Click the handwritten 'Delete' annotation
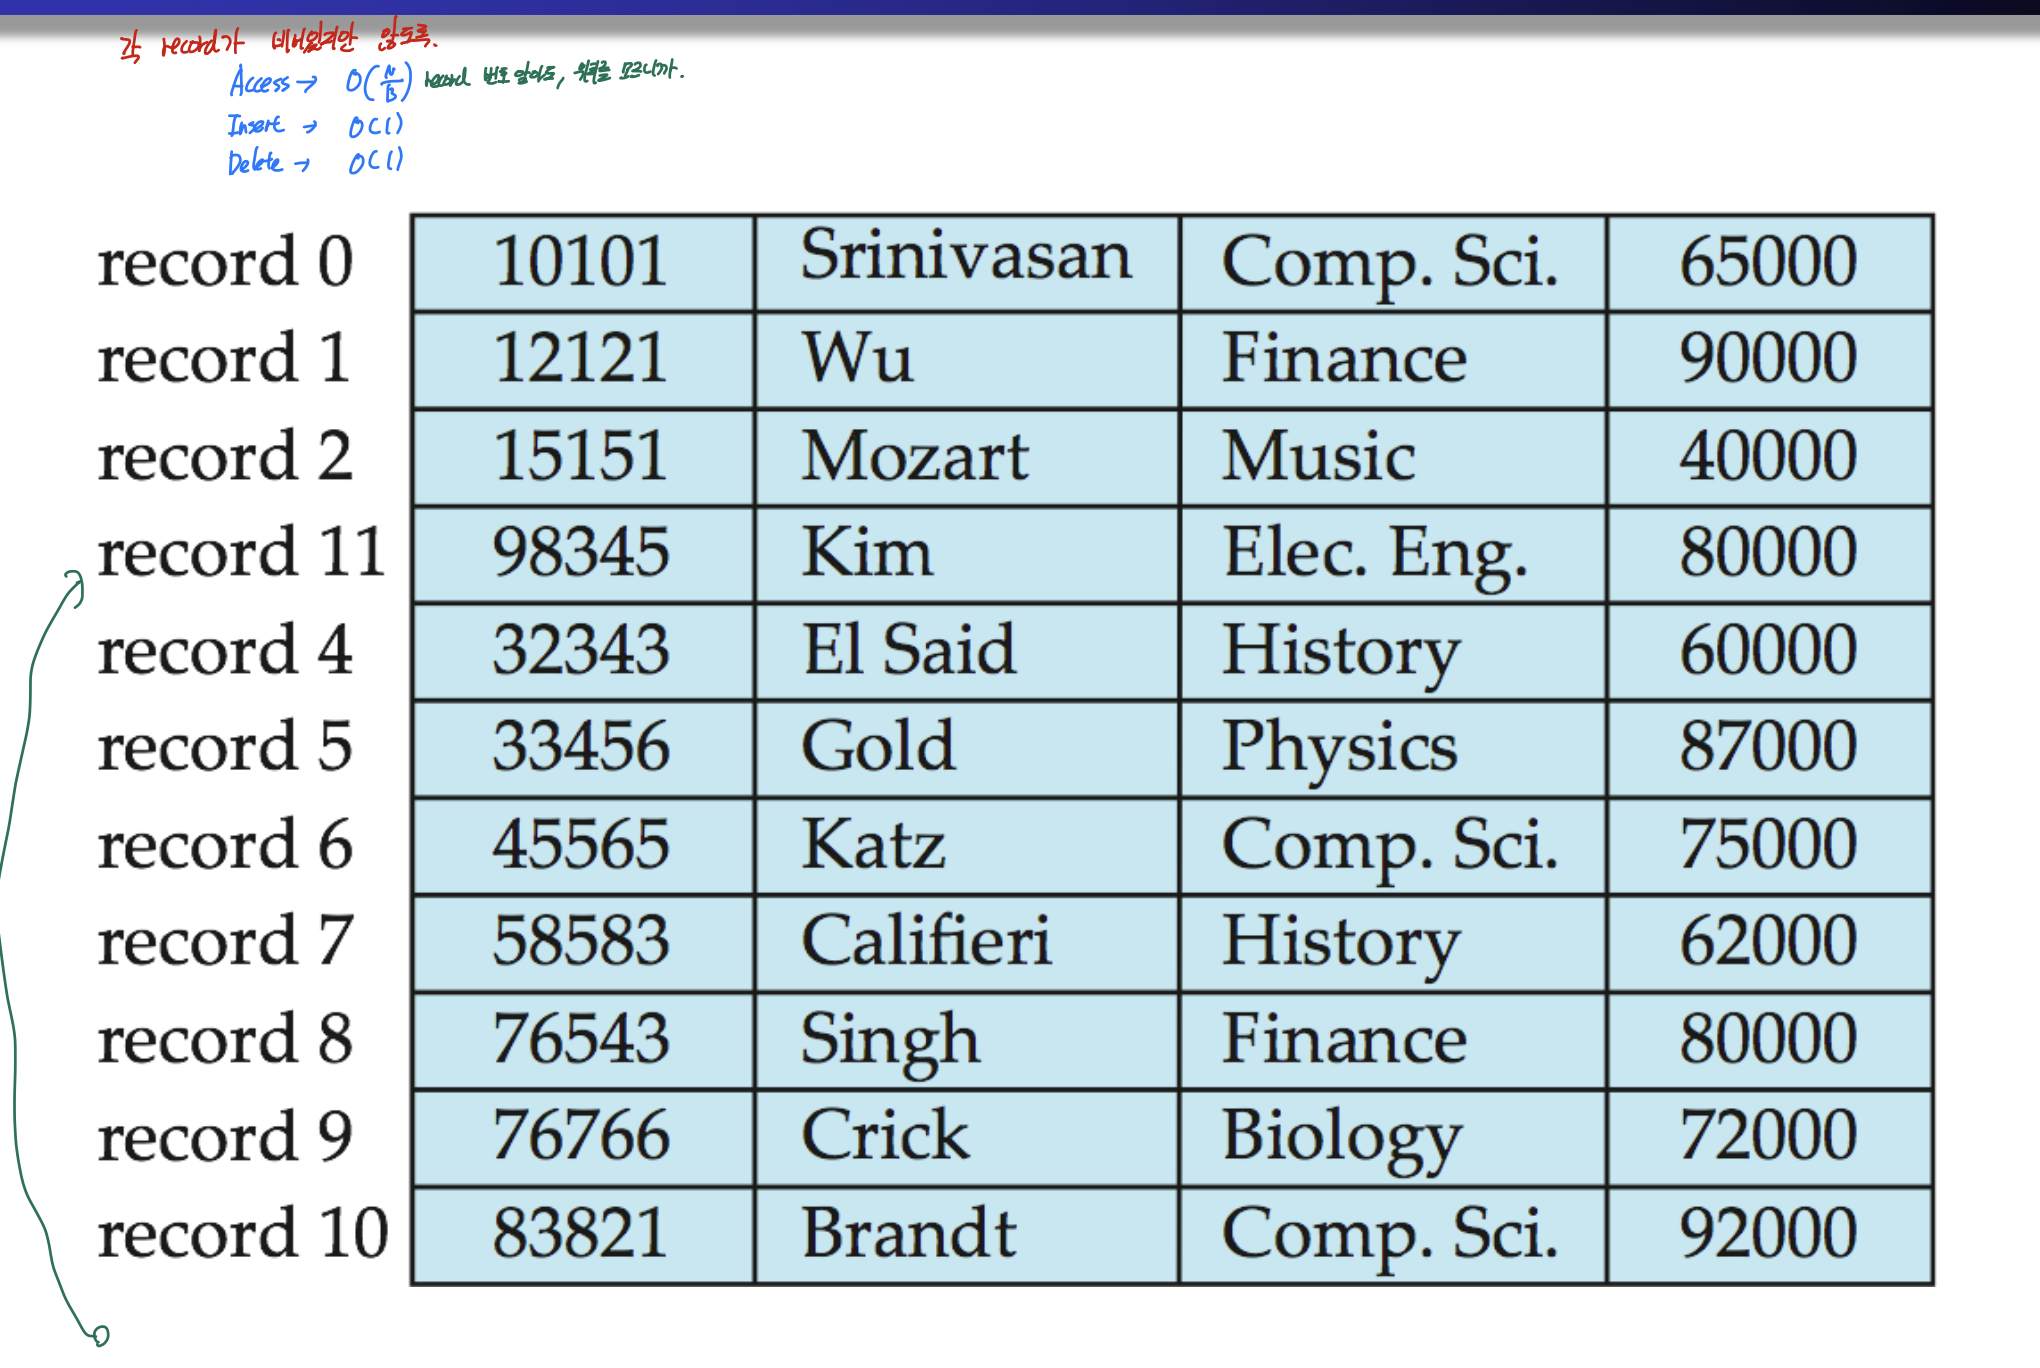Viewport: 2040px width, 1368px height. coord(255,162)
